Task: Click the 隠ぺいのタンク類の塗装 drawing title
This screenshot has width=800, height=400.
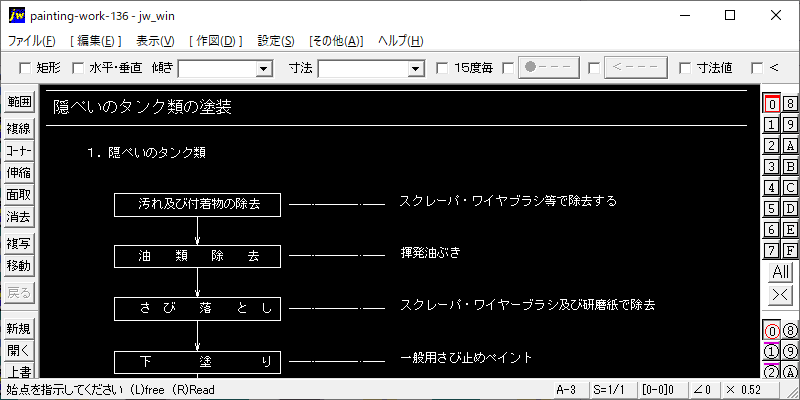Action: tap(142, 107)
